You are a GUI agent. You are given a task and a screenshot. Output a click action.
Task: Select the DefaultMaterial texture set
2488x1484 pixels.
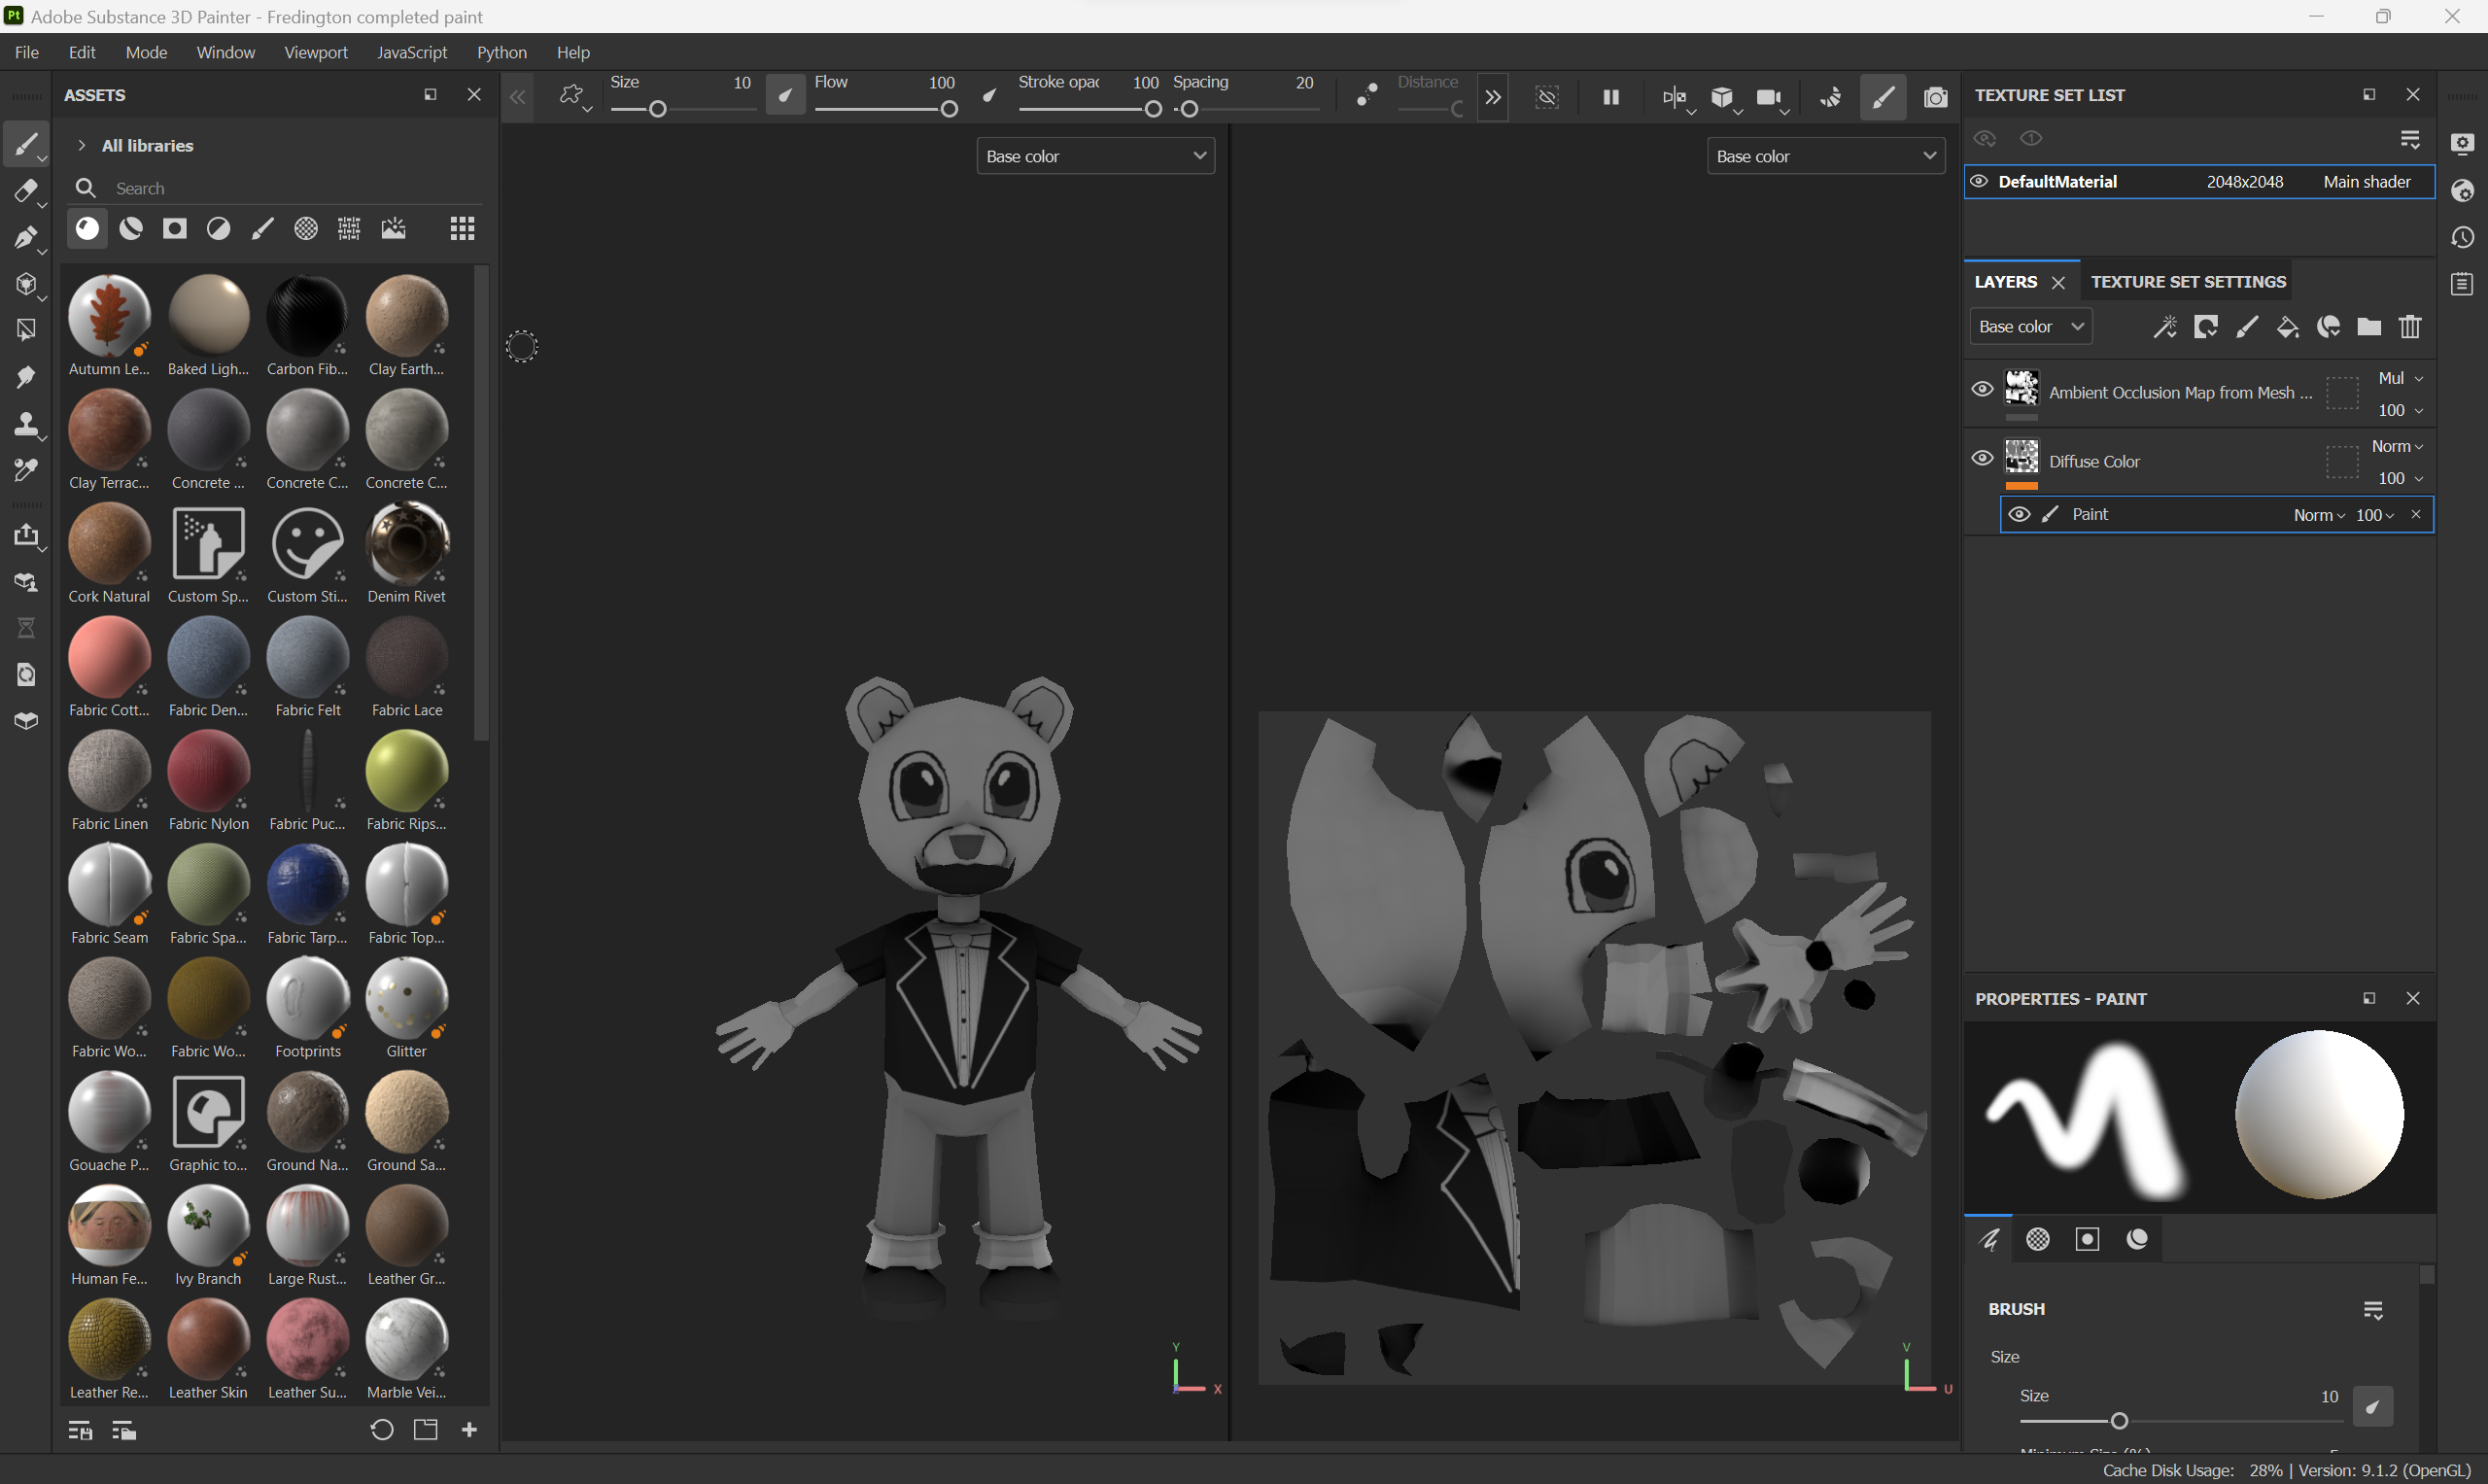point(2057,182)
